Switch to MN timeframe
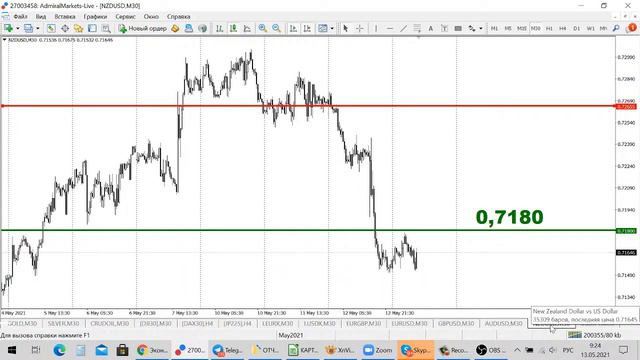This screenshot has width=640, height=360. click(603, 28)
